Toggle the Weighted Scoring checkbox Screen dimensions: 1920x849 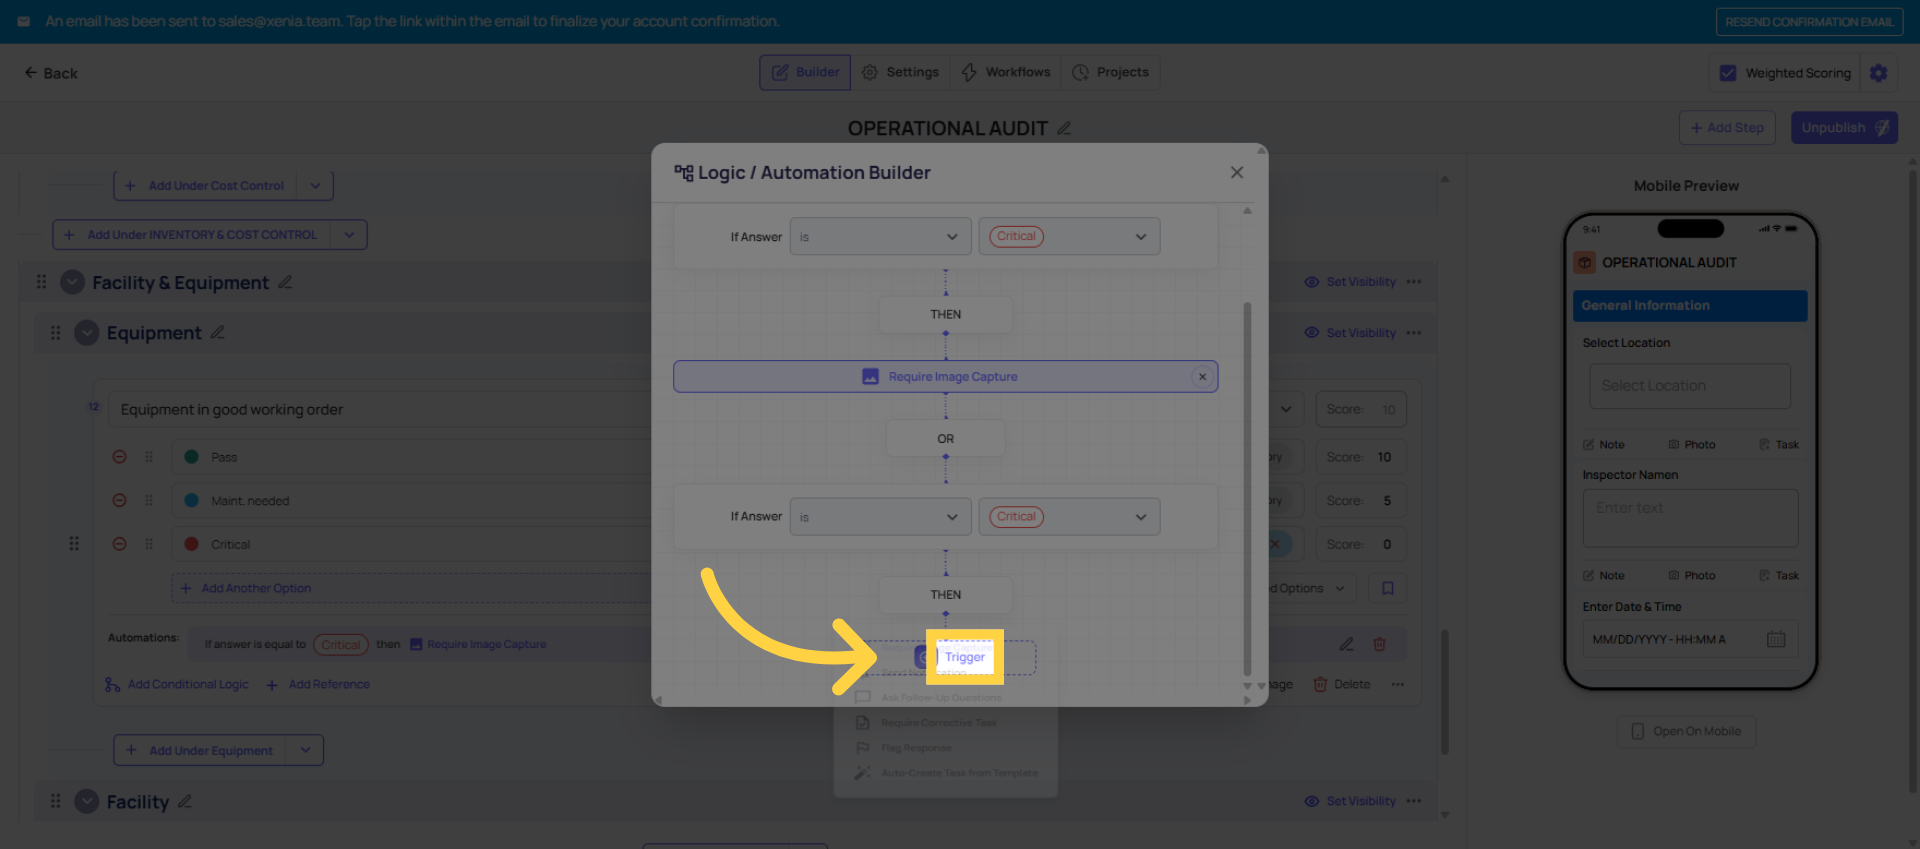coord(1728,73)
